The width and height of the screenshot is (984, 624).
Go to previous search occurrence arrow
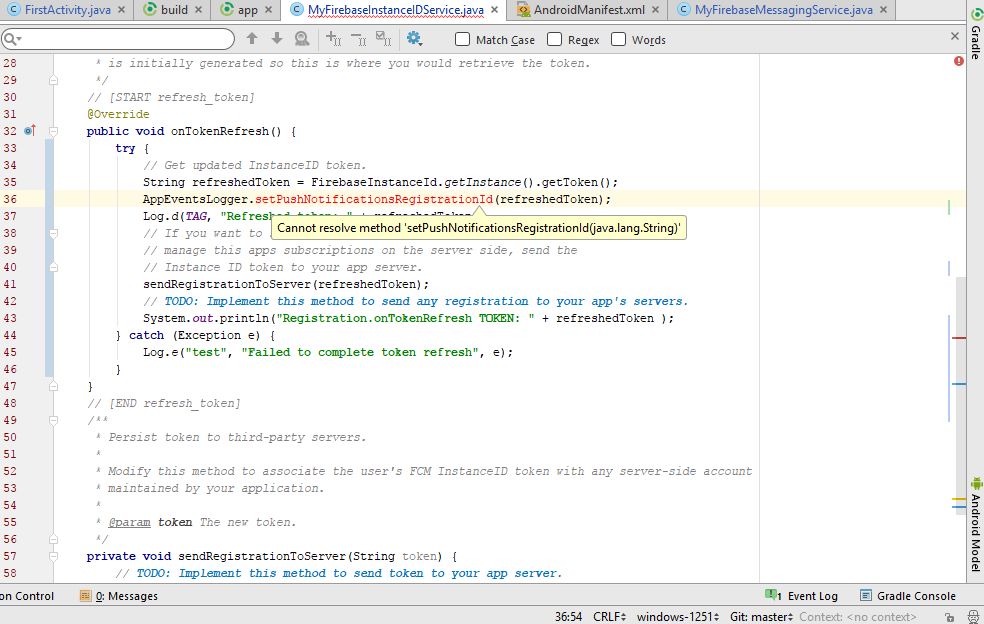[252, 39]
